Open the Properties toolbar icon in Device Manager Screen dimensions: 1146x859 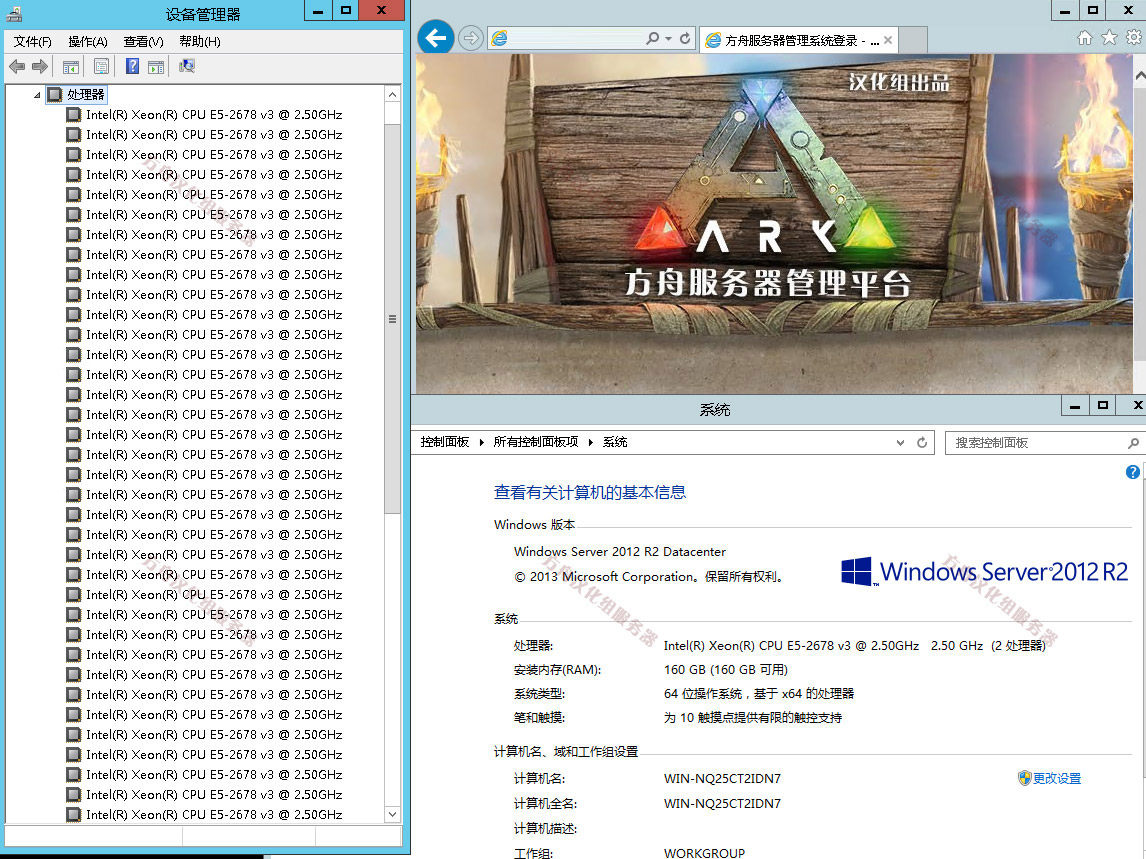pos(102,67)
